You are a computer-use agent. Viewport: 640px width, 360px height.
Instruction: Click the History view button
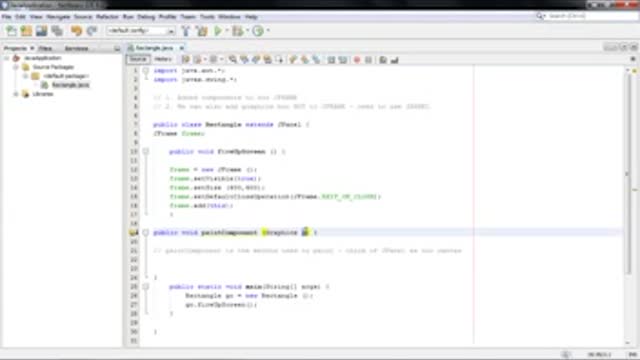pyautogui.click(x=163, y=60)
